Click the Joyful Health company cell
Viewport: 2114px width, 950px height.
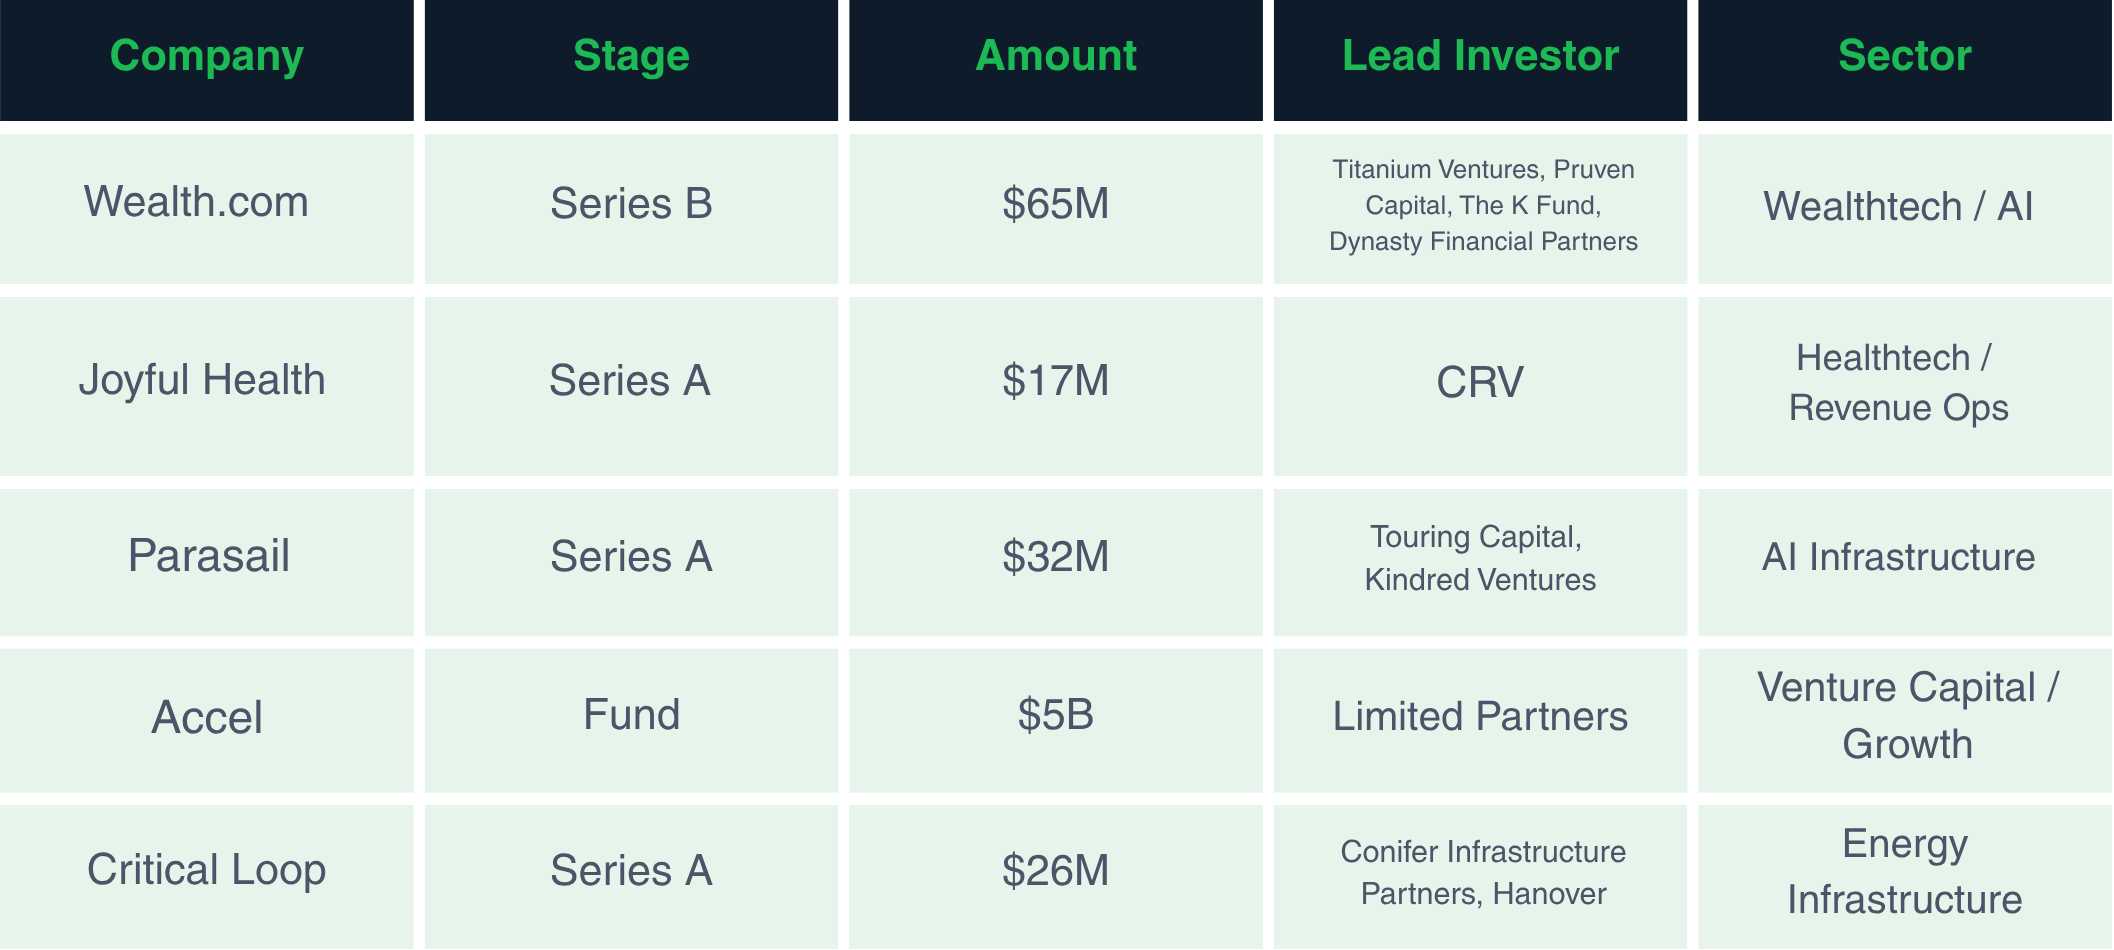point(207,386)
